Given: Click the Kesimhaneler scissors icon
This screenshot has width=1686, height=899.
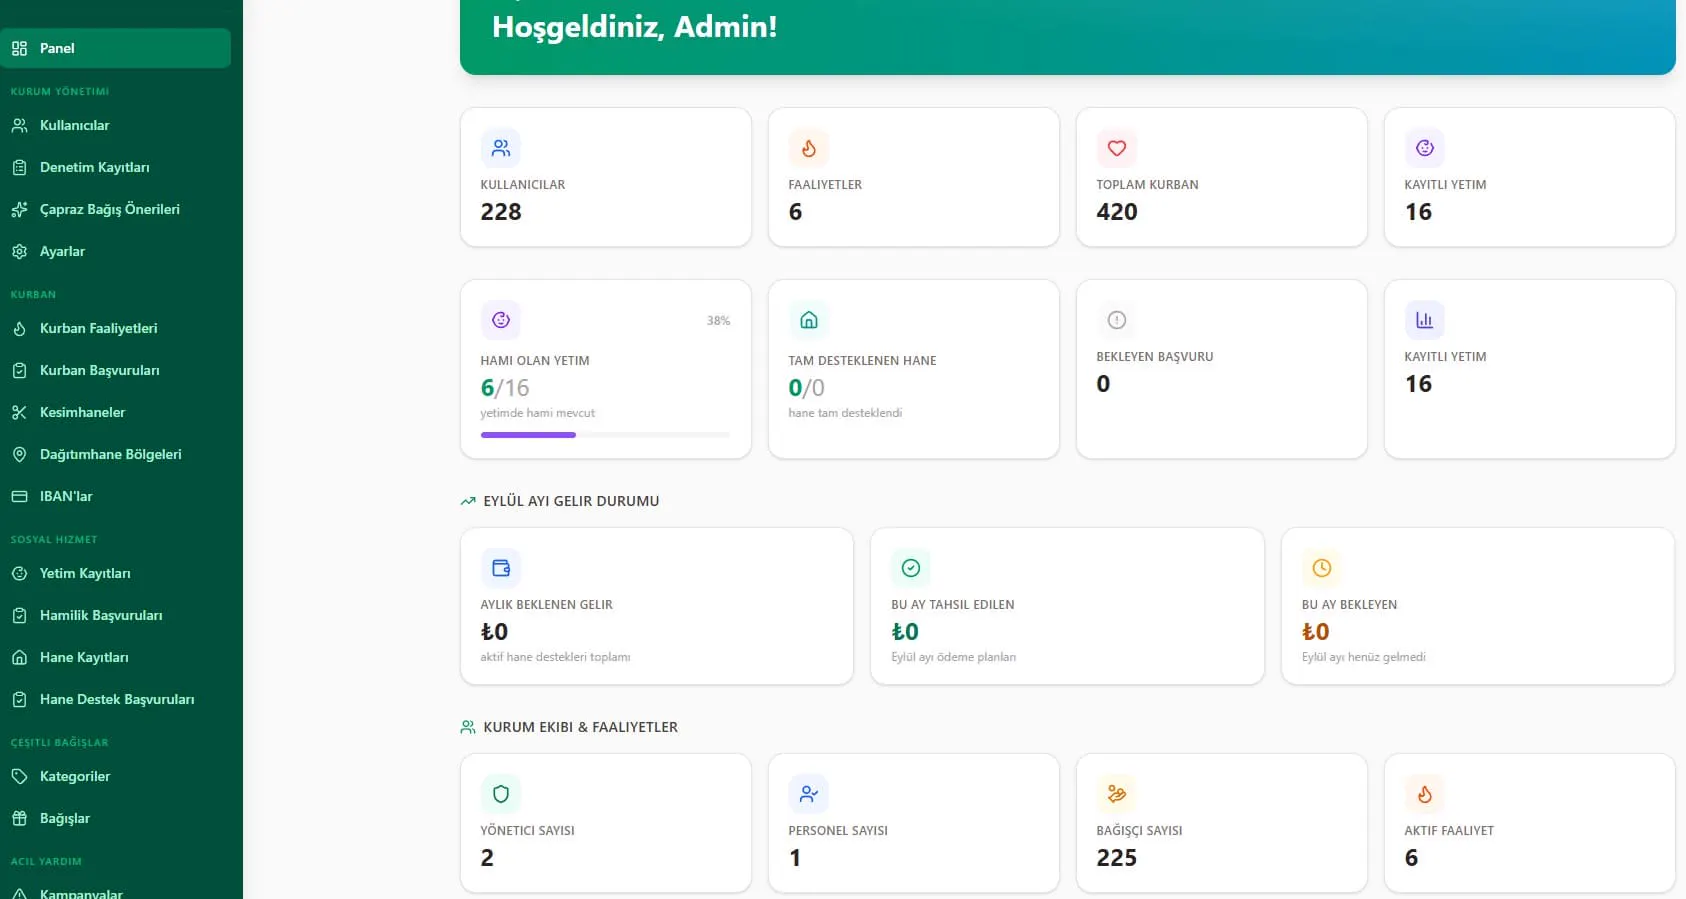Looking at the screenshot, I should (19, 413).
